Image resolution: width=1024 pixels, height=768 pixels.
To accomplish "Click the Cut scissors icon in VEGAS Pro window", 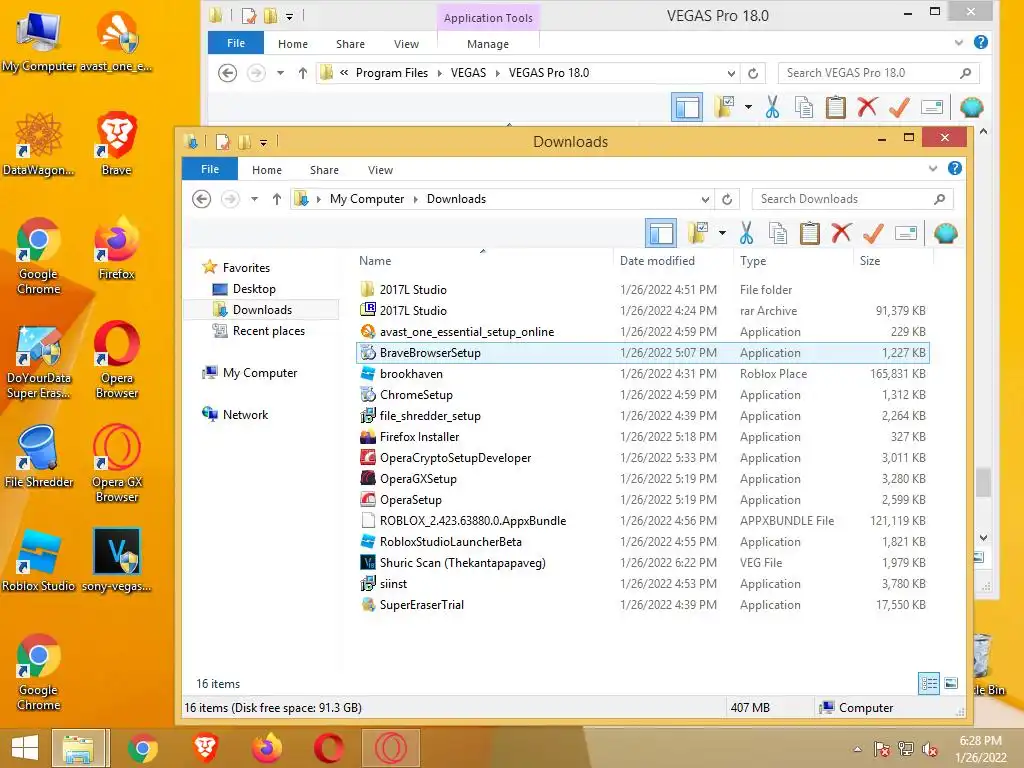I will 773,107.
